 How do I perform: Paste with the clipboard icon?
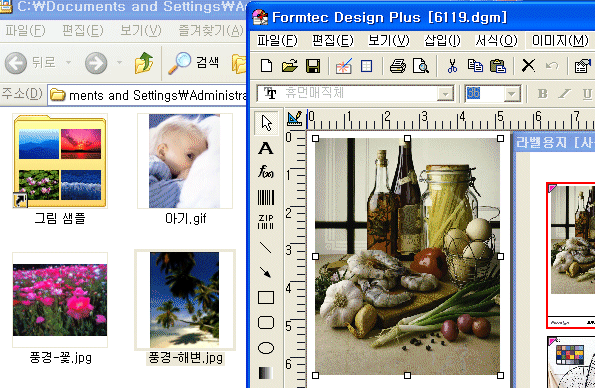point(498,66)
